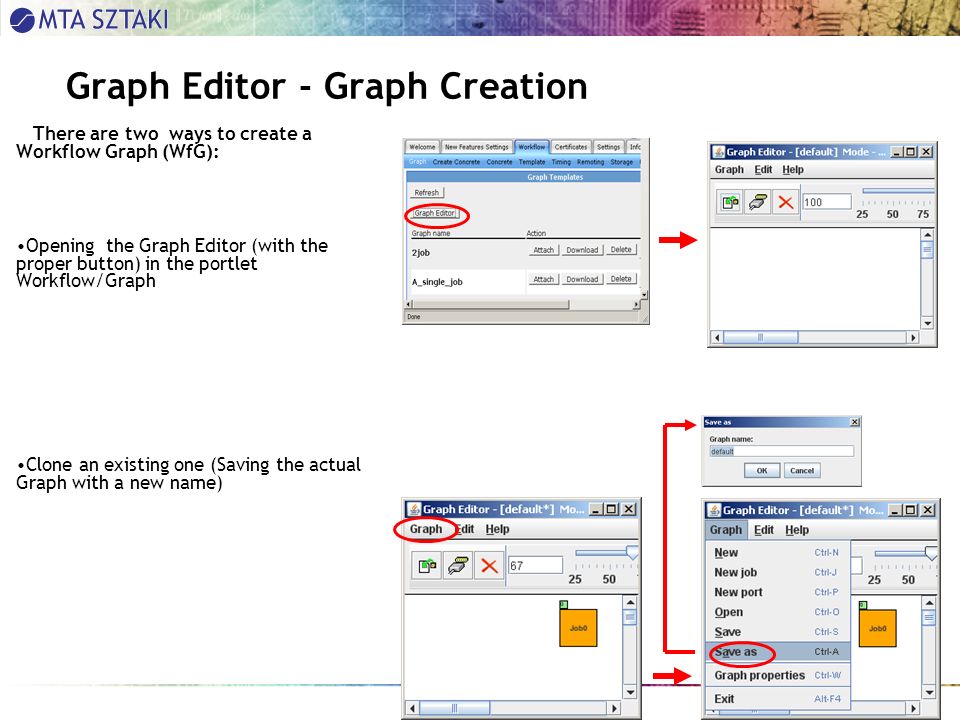Click the circled Graph Editor button in the portlet
960x720 pixels.
(x=435, y=213)
